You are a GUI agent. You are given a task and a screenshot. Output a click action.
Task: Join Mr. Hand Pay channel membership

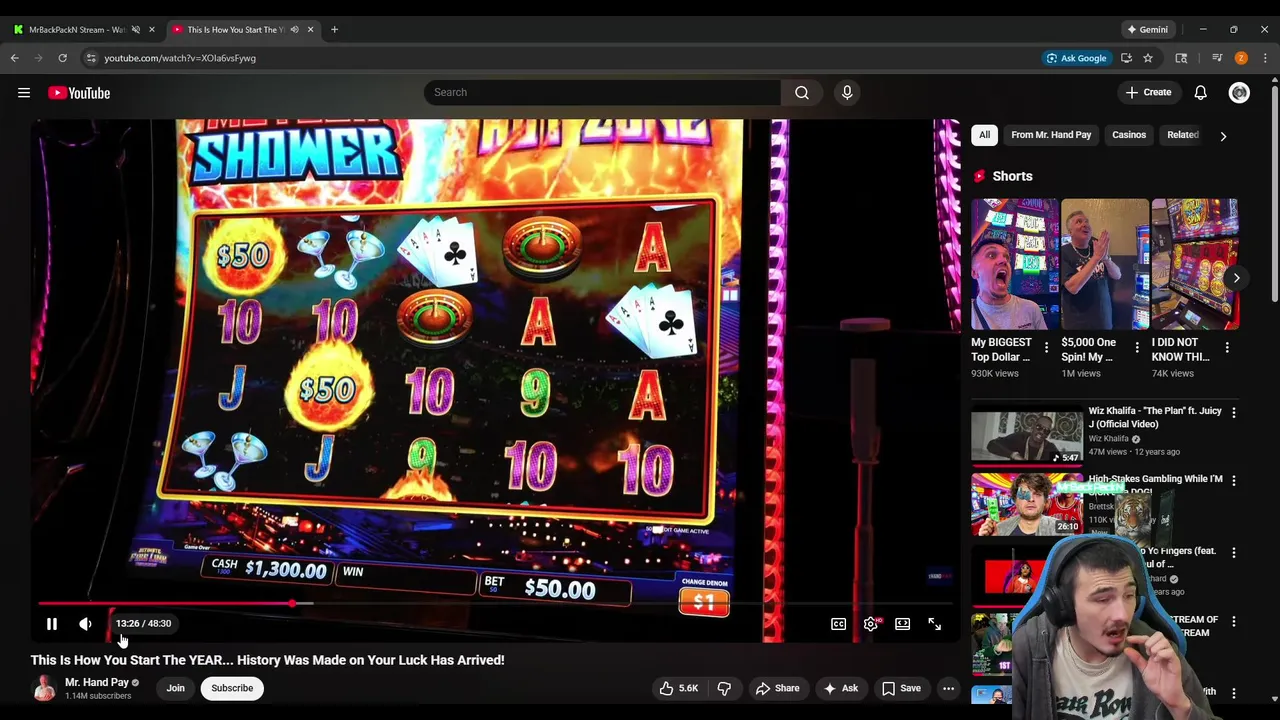pos(175,688)
